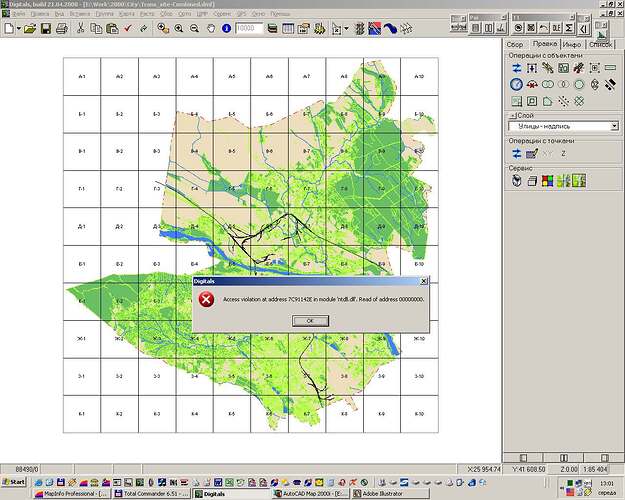Click the blue swap arrows in object operations

click(x=517, y=68)
